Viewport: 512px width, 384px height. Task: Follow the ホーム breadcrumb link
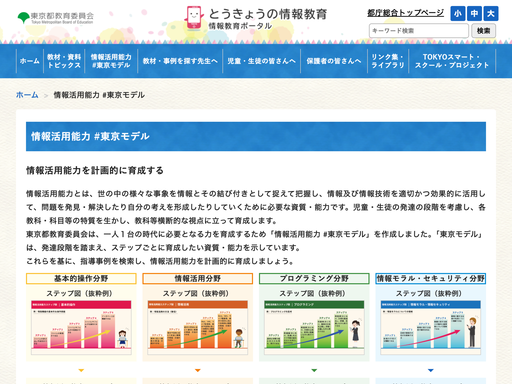(x=27, y=95)
